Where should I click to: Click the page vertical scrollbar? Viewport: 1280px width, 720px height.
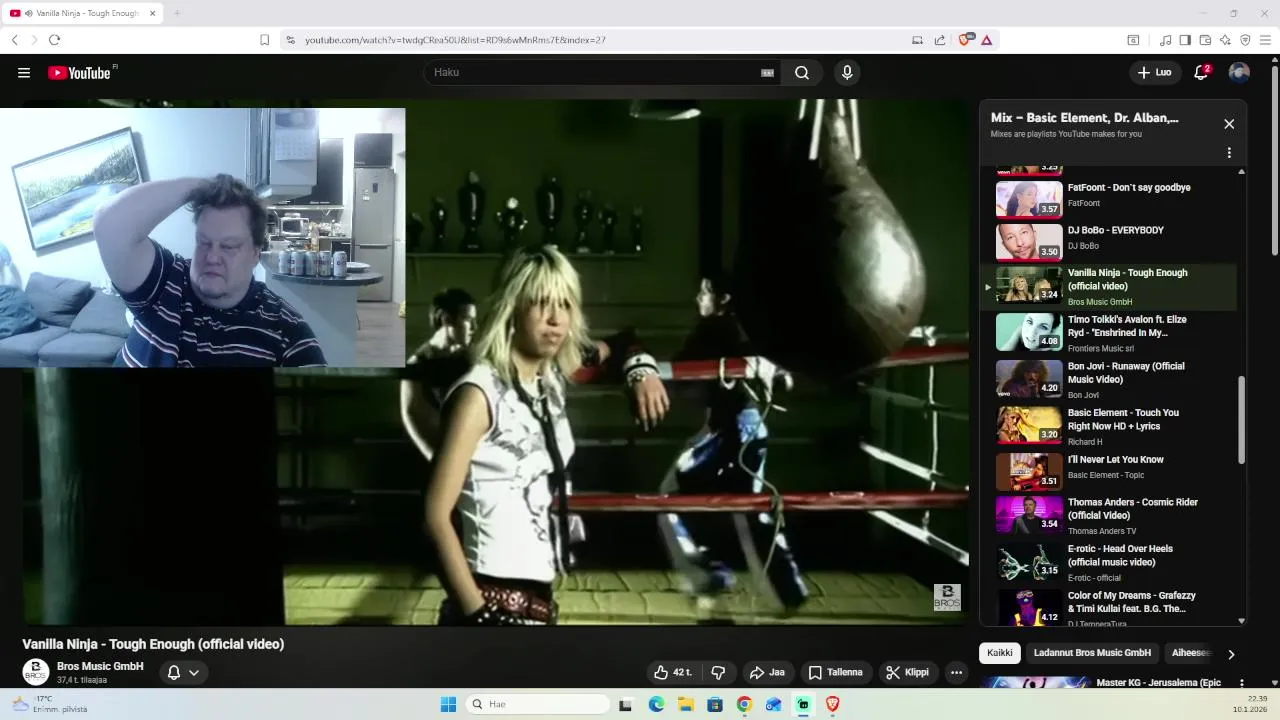1274,161
